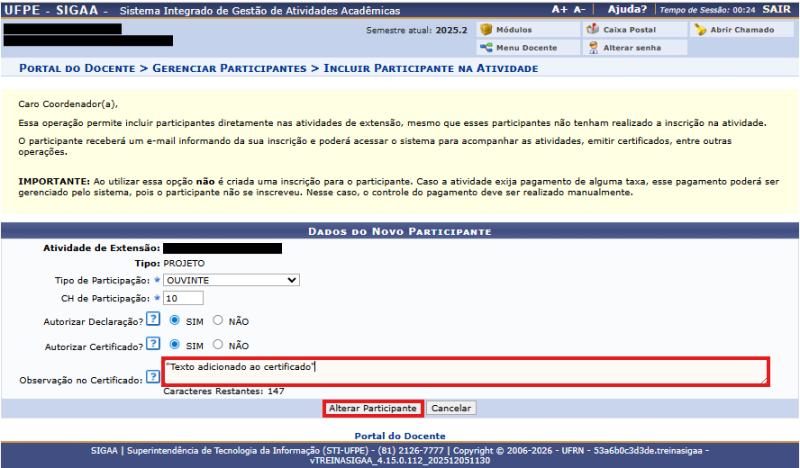Open the Menu Docente icon
Viewport: 800px width, 468px height.
pos(486,47)
